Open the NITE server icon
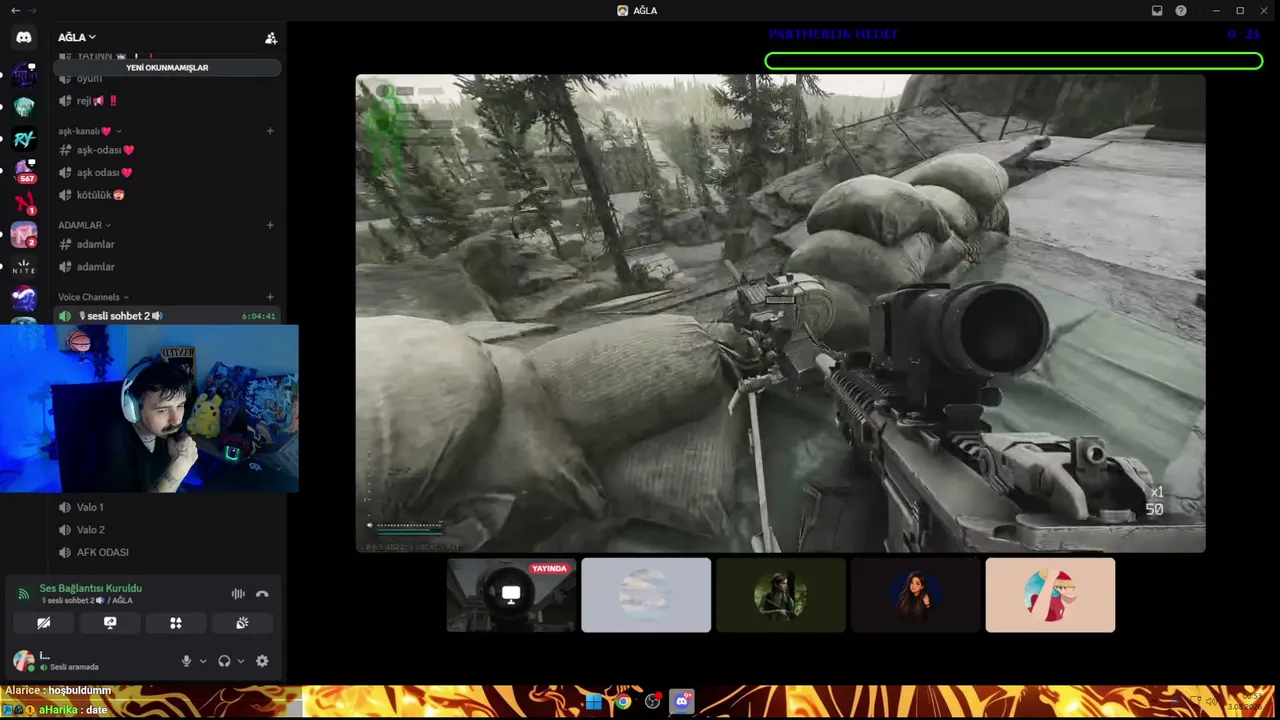This screenshot has width=1280, height=720. [x=24, y=267]
